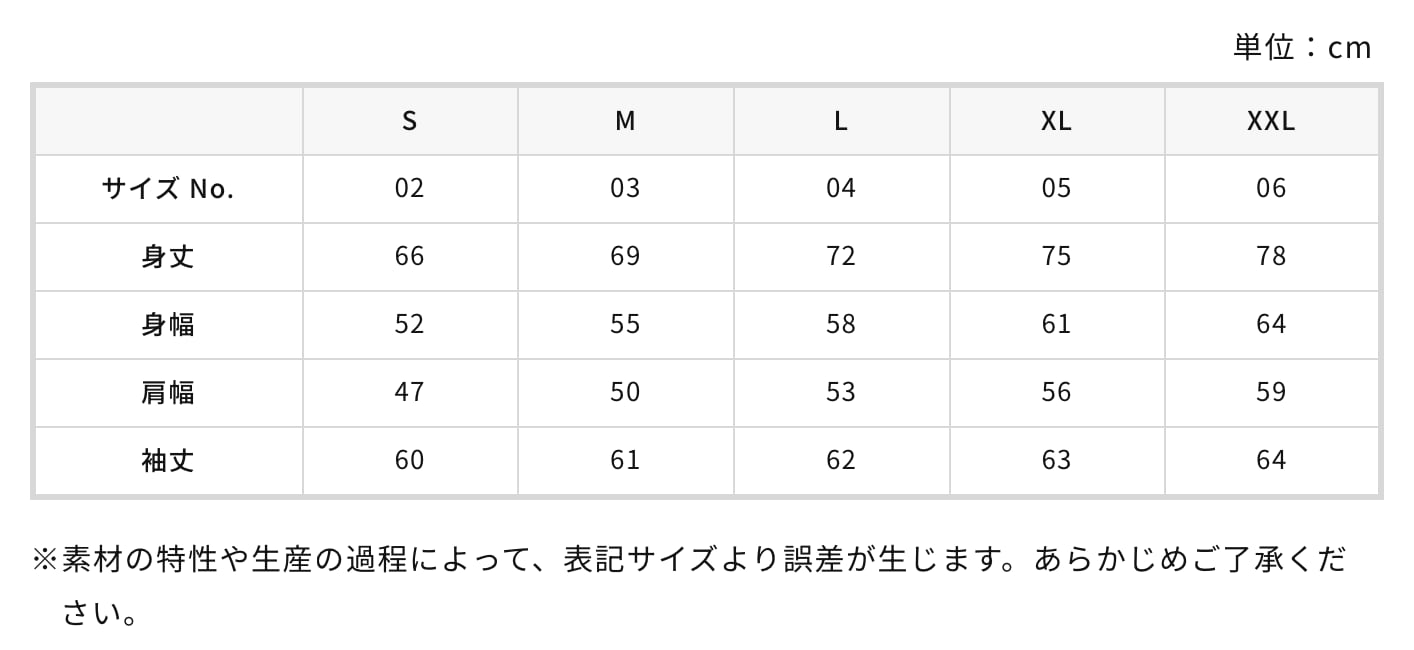Screen dimensions: 1414x650
Task: Select the 身丈 row label
Action: [x=168, y=256]
